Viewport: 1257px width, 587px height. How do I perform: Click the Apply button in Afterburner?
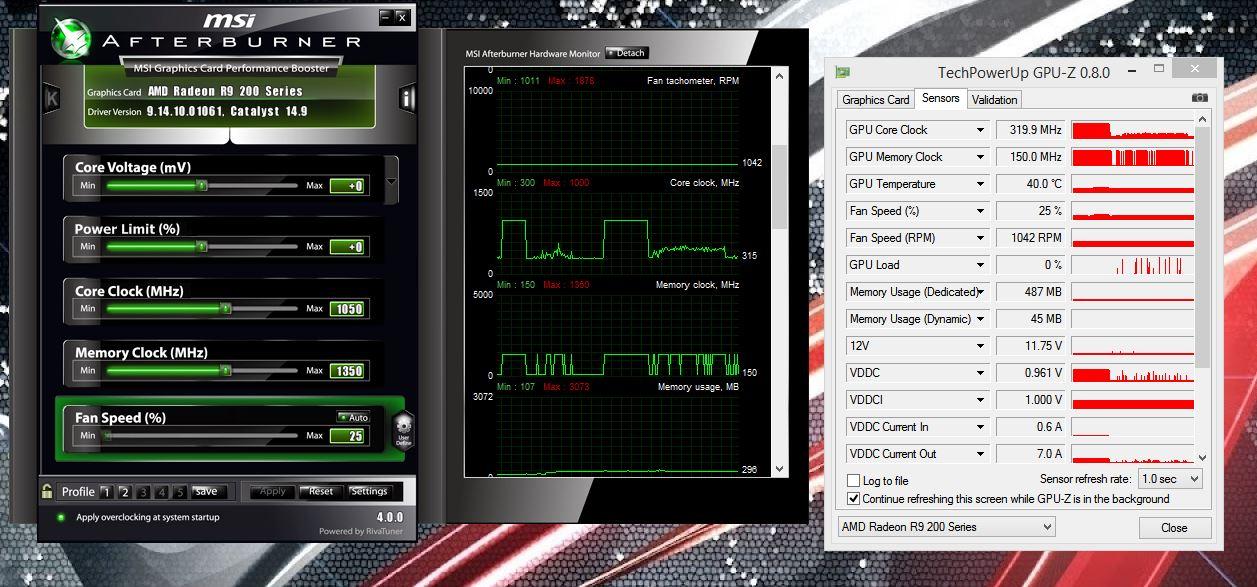pos(272,491)
